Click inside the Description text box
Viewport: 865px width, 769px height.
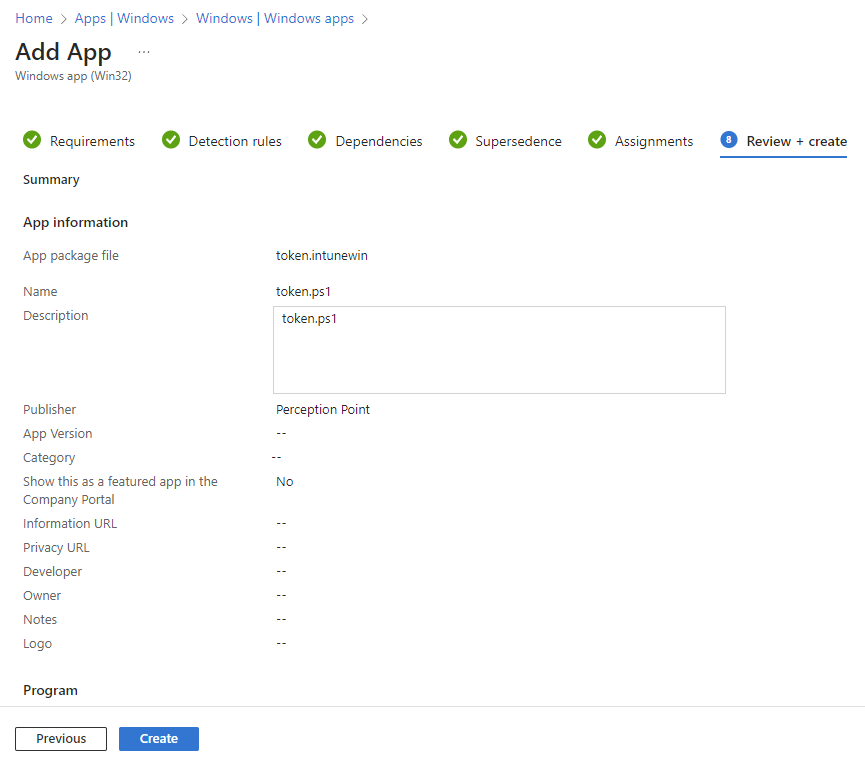pos(499,350)
